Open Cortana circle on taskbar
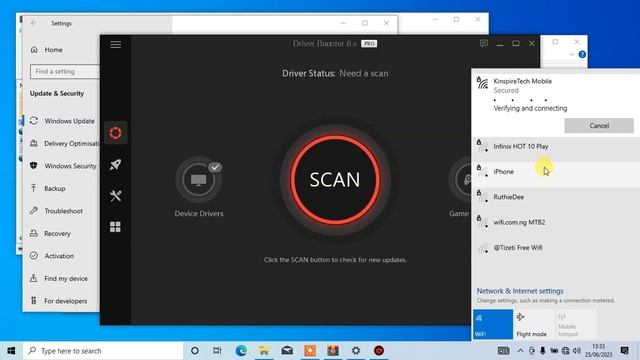Screen dimensions: 640x360 click(195, 351)
